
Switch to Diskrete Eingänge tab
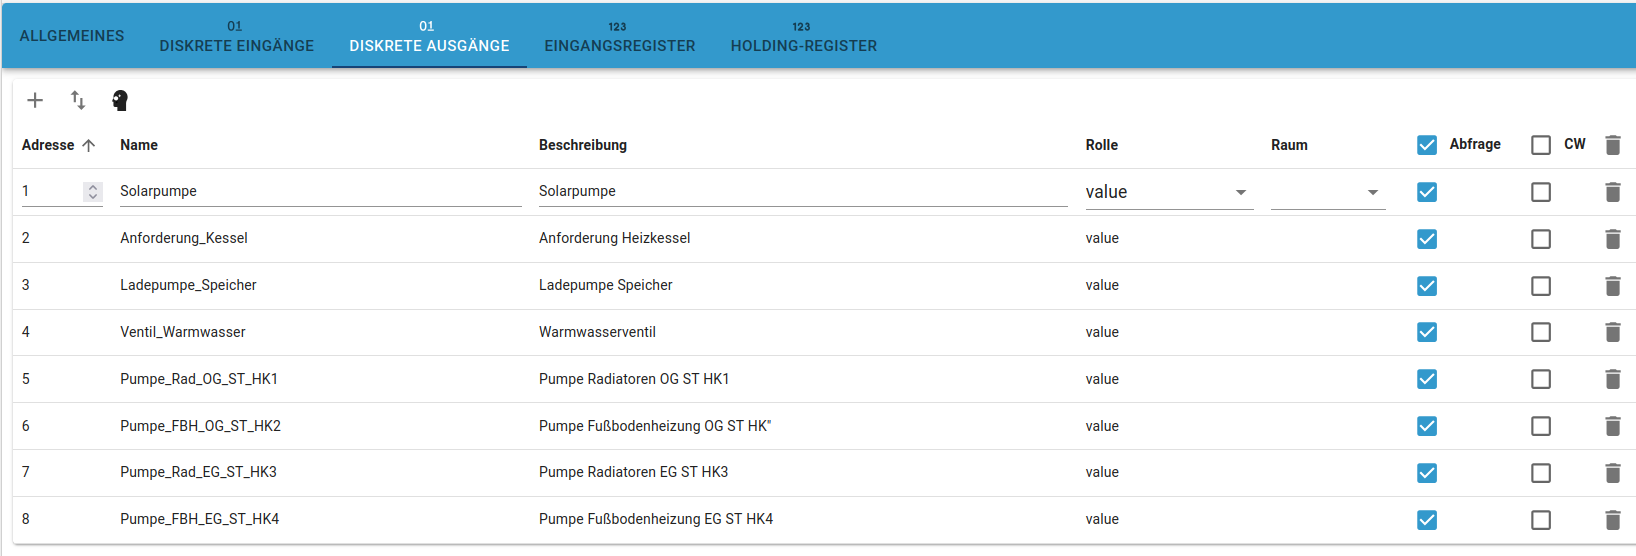pyautogui.click(x=236, y=37)
